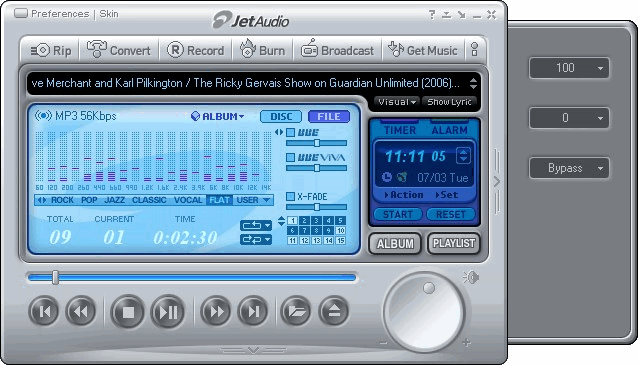Click the Eject button
Image resolution: width=638 pixels, height=365 pixels.
(334, 311)
